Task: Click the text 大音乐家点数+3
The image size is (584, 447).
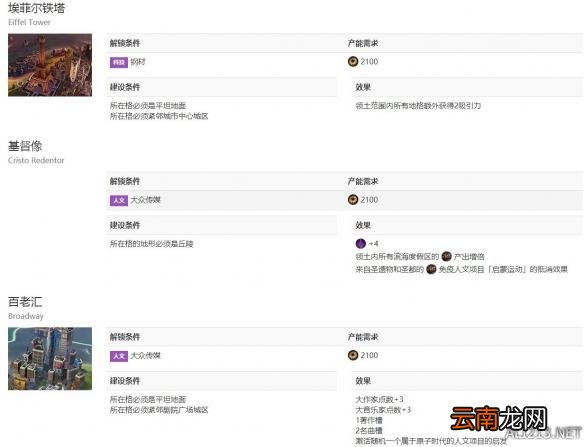Action: click(383, 410)
